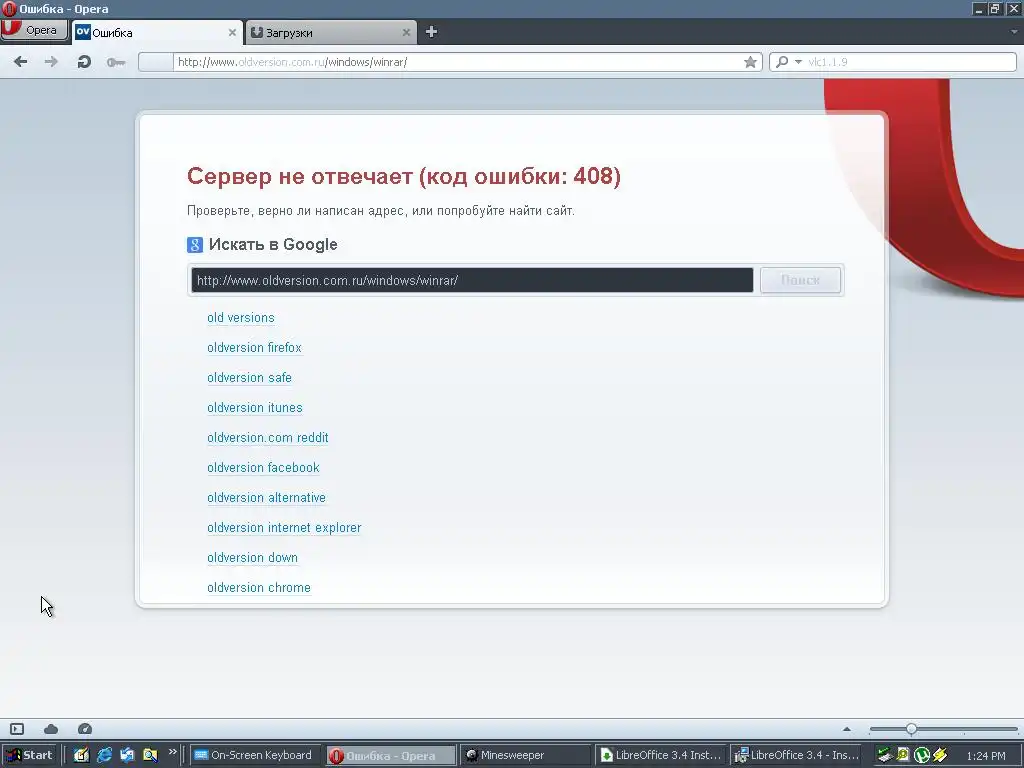Close the Ошибка tab

[232, 32]
